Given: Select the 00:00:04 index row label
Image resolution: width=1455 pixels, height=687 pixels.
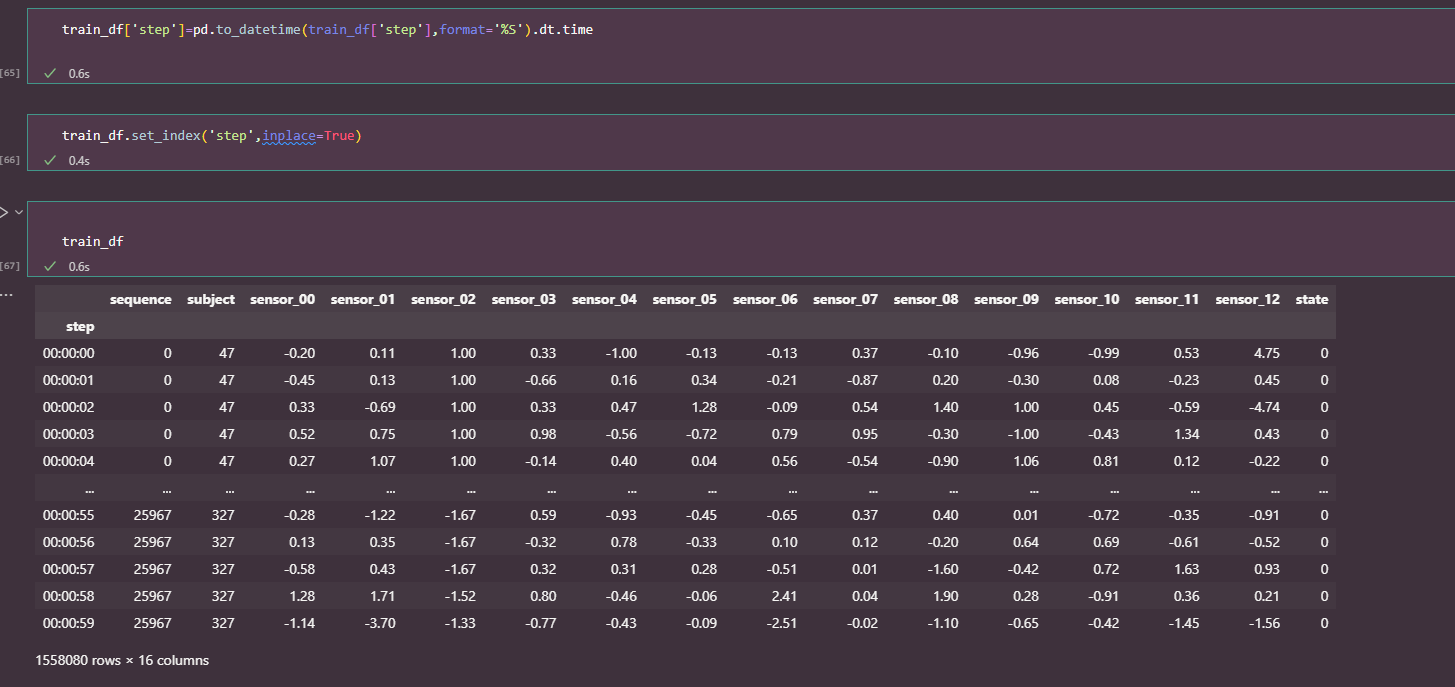Looking at the screenshot, I should (x=69, y=461).
